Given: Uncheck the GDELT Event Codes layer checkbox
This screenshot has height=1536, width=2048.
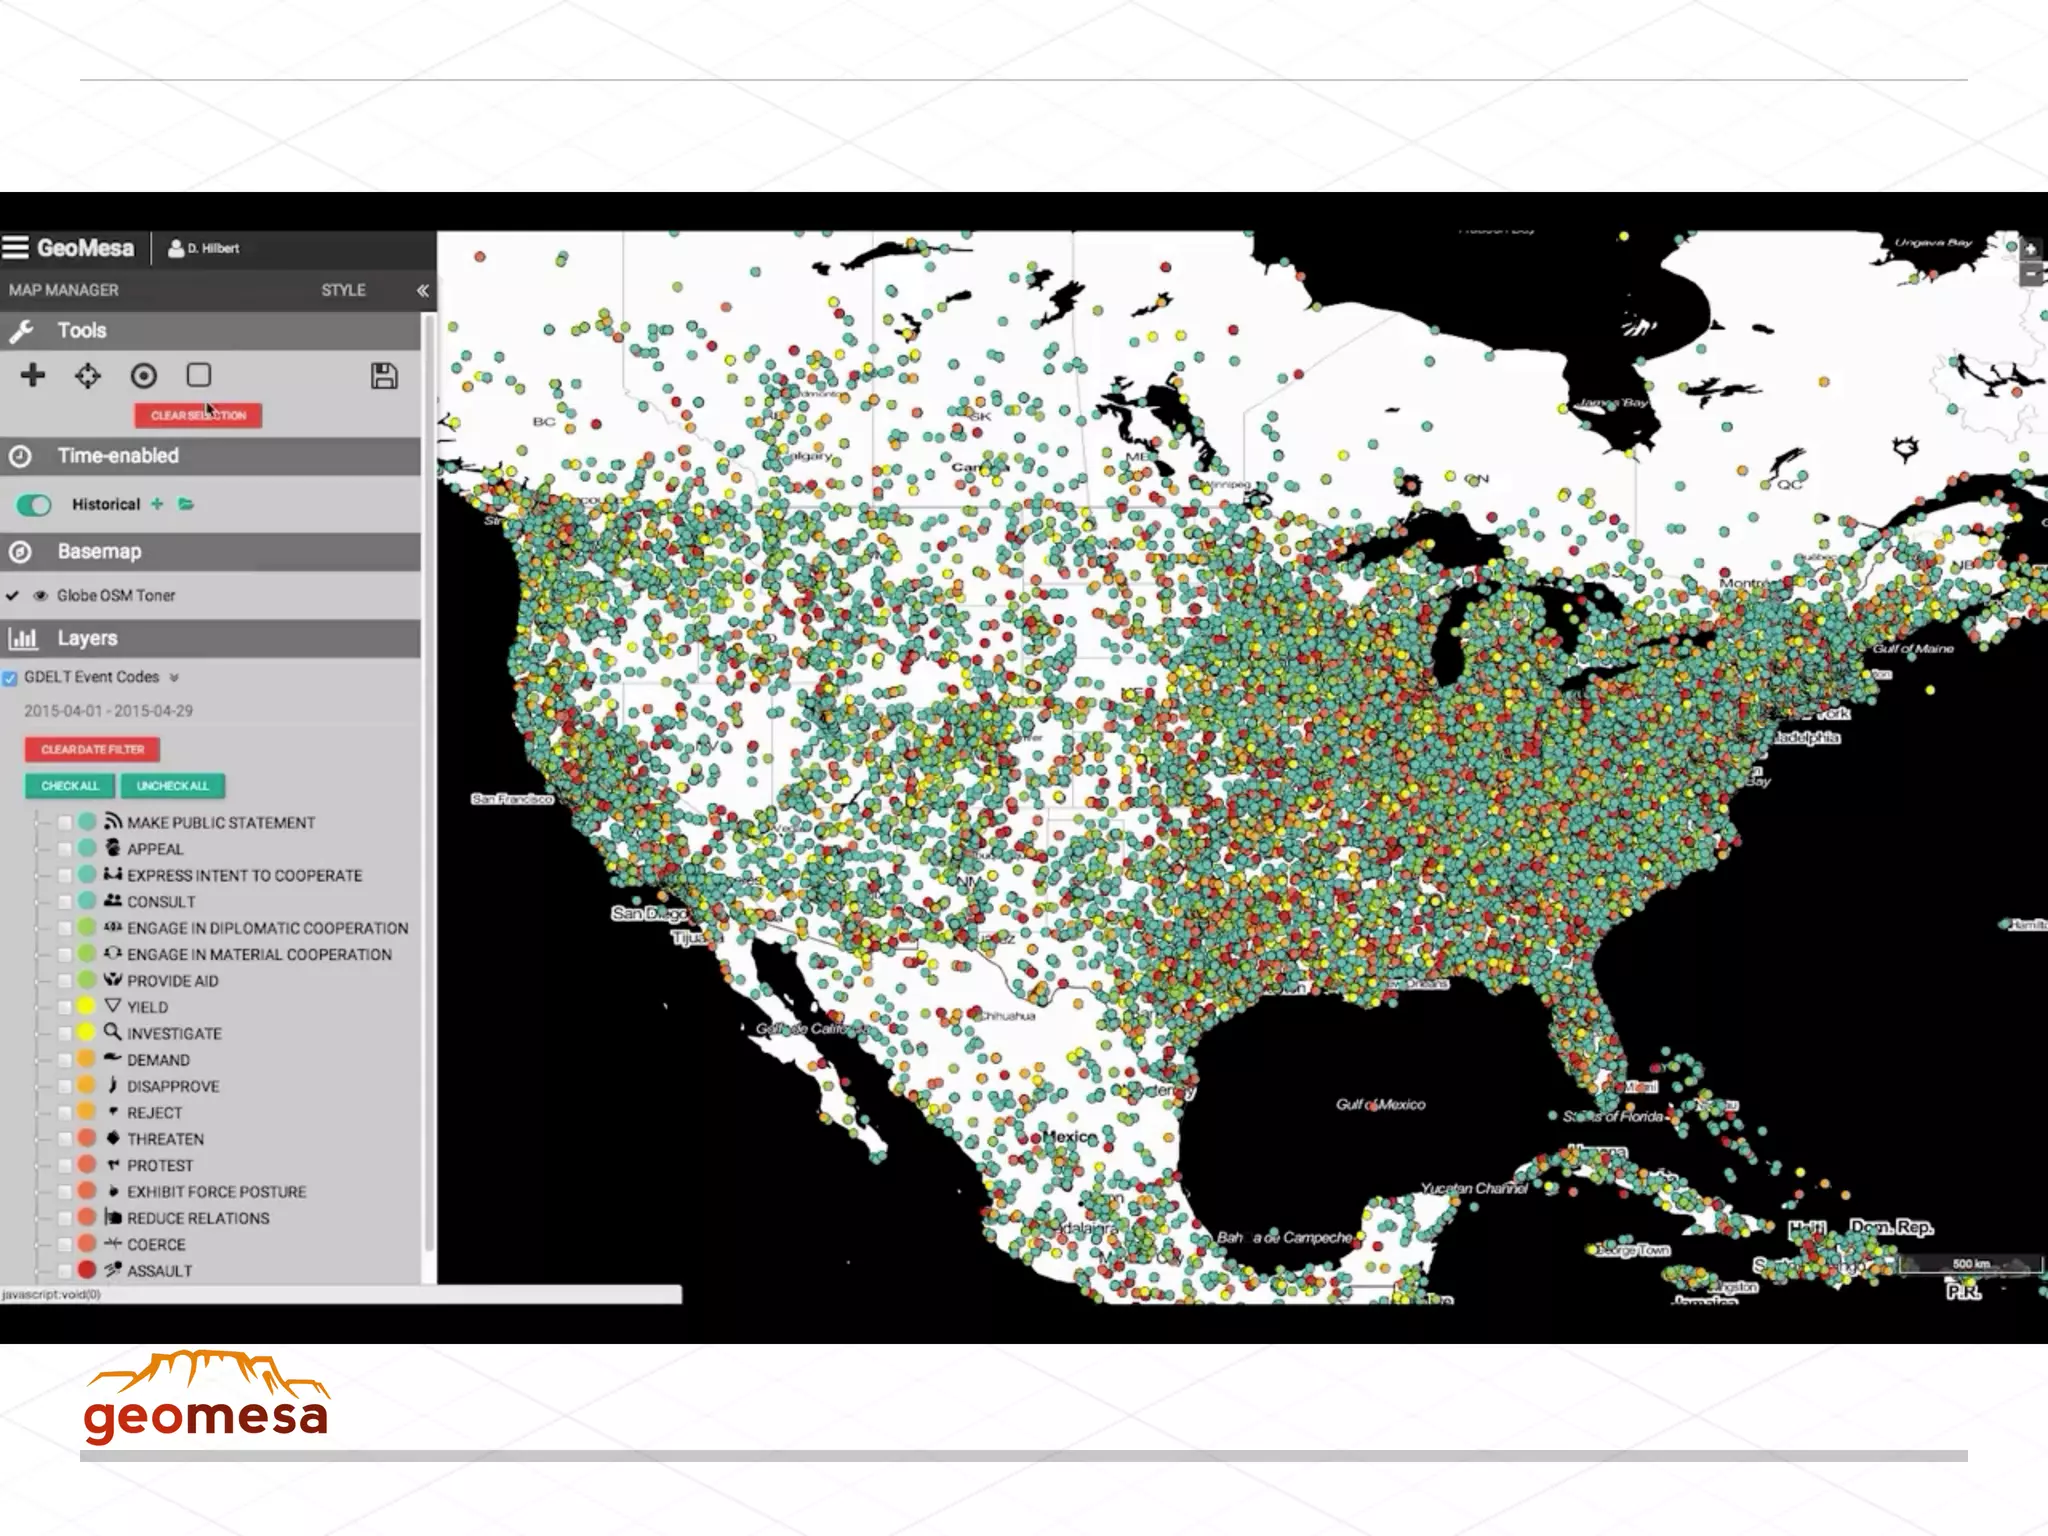Looking at the screenshot, I should pos(10,678).
